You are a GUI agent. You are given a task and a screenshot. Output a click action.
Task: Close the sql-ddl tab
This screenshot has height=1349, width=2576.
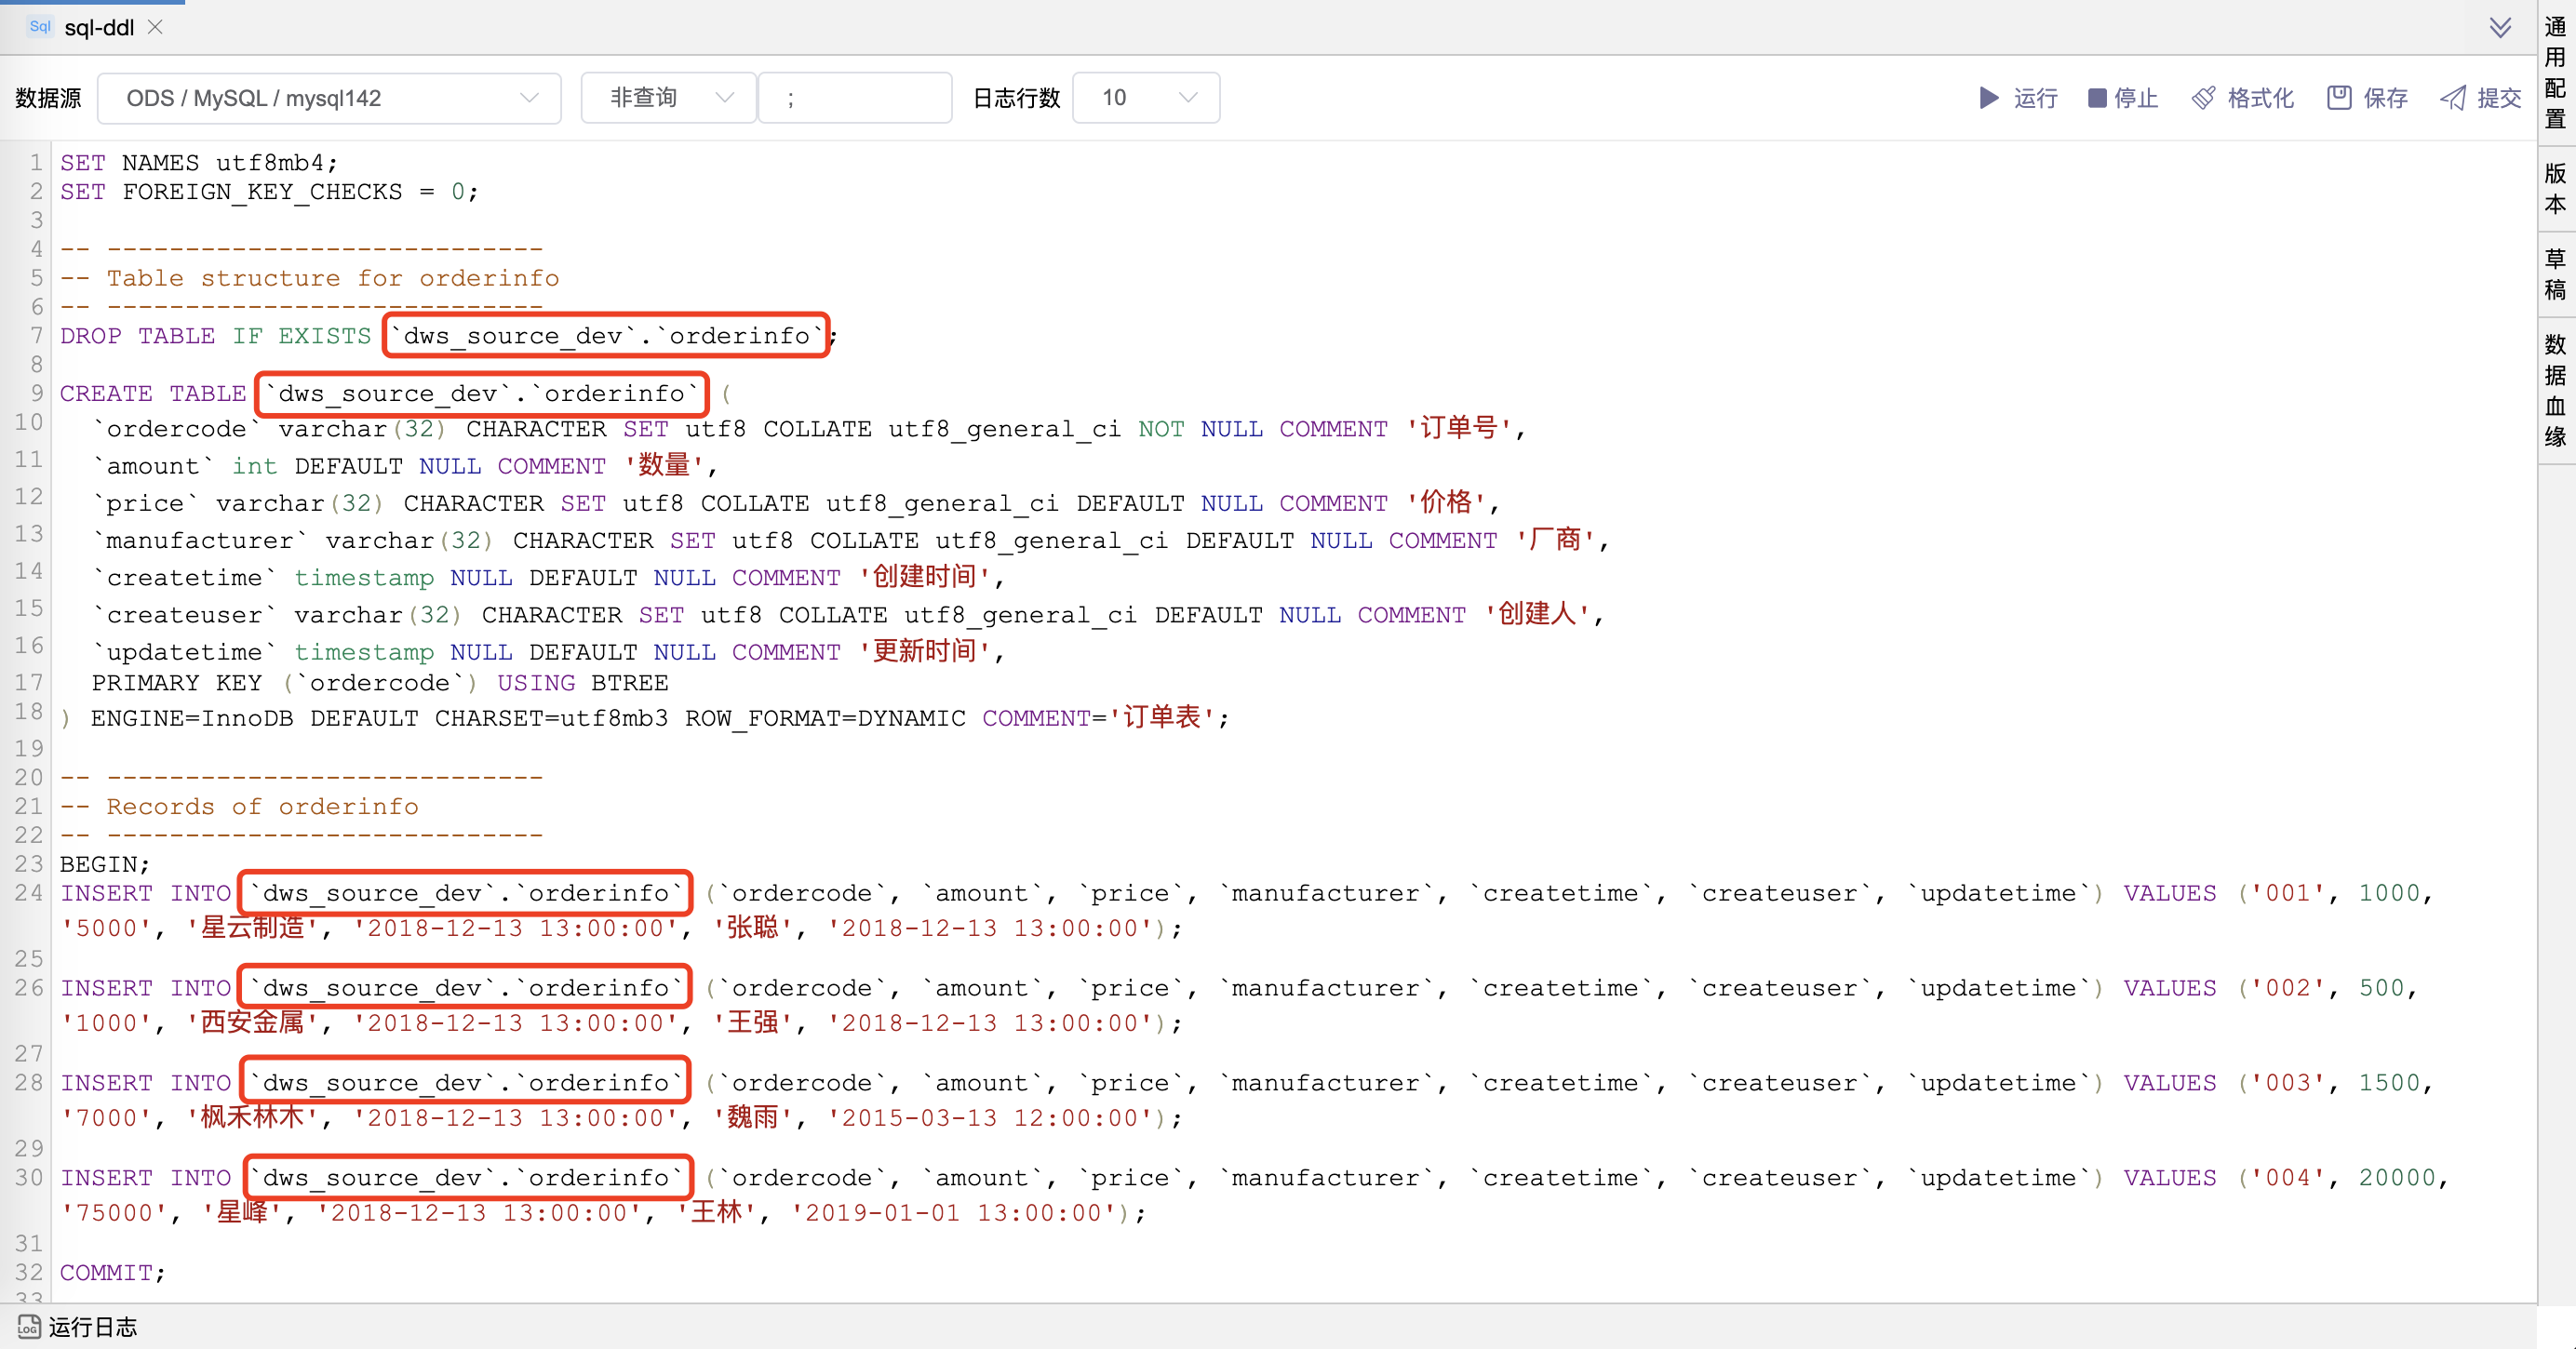155,27
